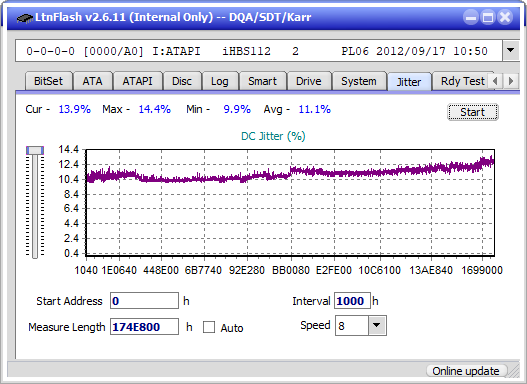Click the Measure Length input field
Image resolution: width=527 pixels, height=384 pixels.
coord(145,327)
